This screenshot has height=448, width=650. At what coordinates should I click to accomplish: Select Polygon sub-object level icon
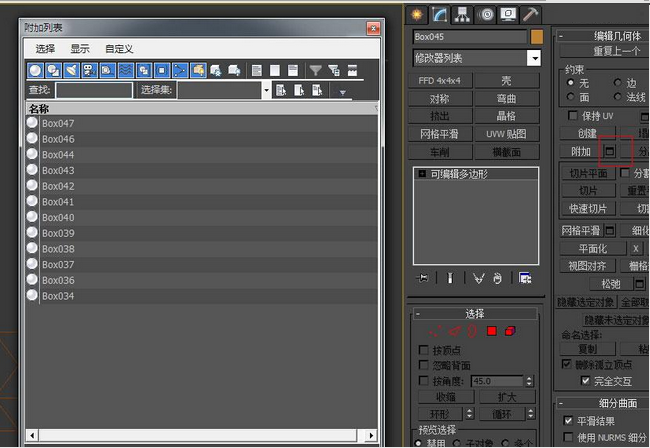(x=492, y=331)
